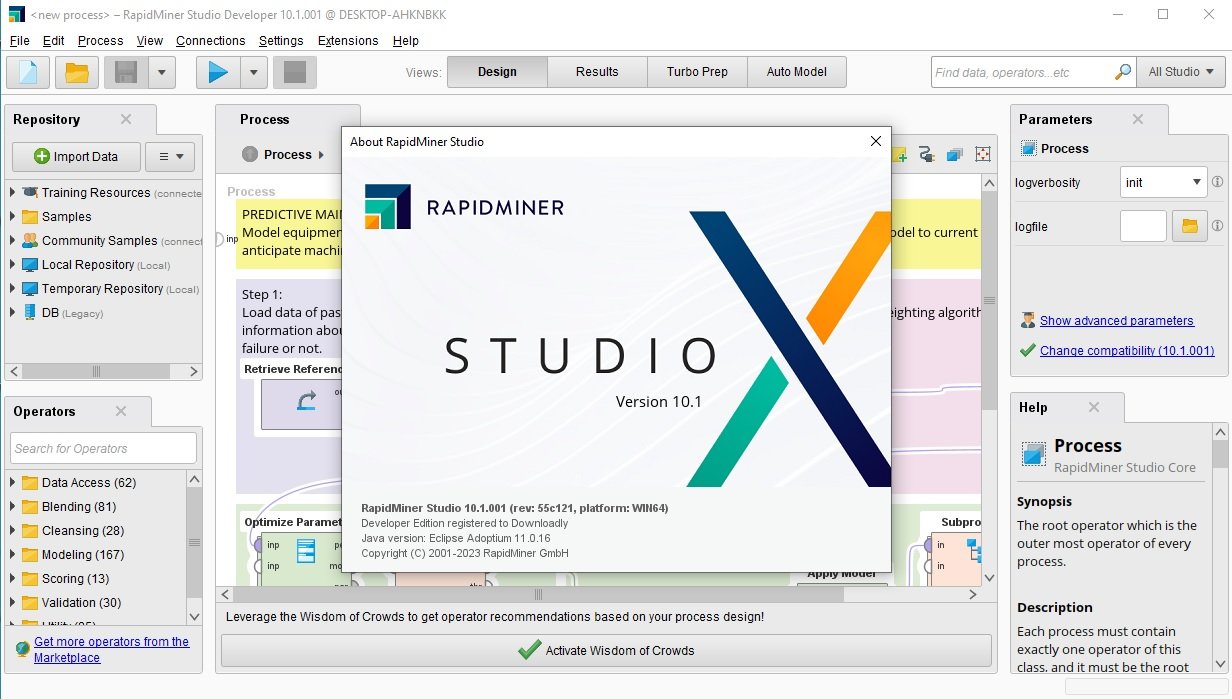Expand the Blending operators group
This screenshot has width=1232, height=699.
(x=12, y=507)
